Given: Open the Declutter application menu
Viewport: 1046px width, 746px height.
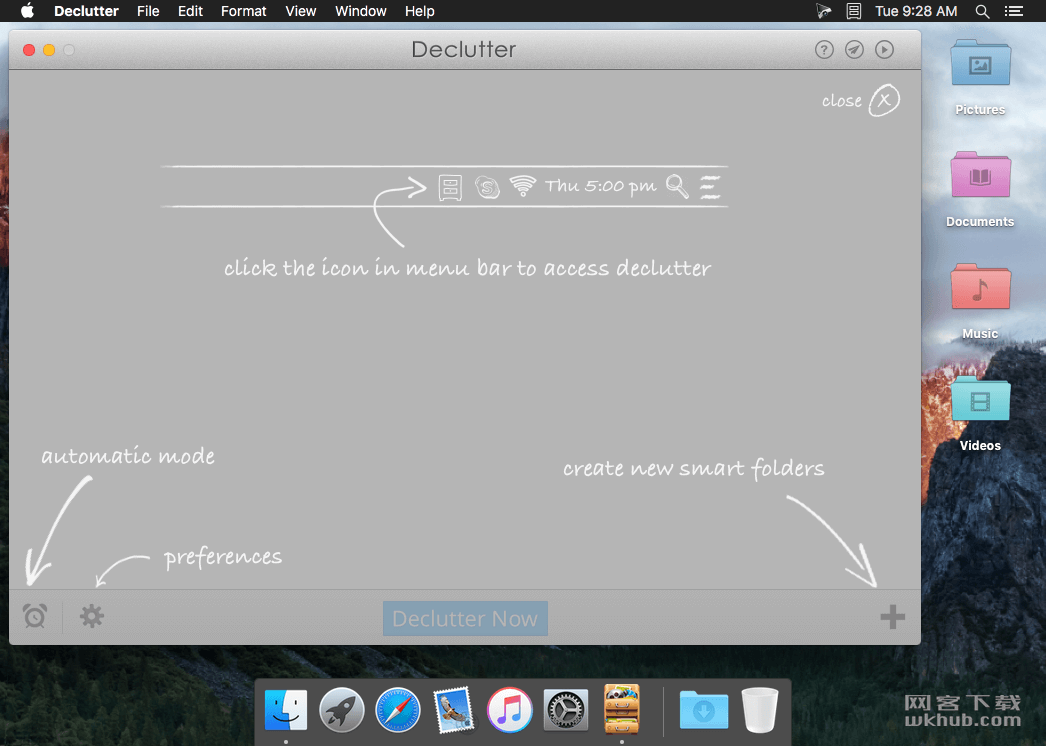Looking at the screenshot, I should tap(86, 11).
